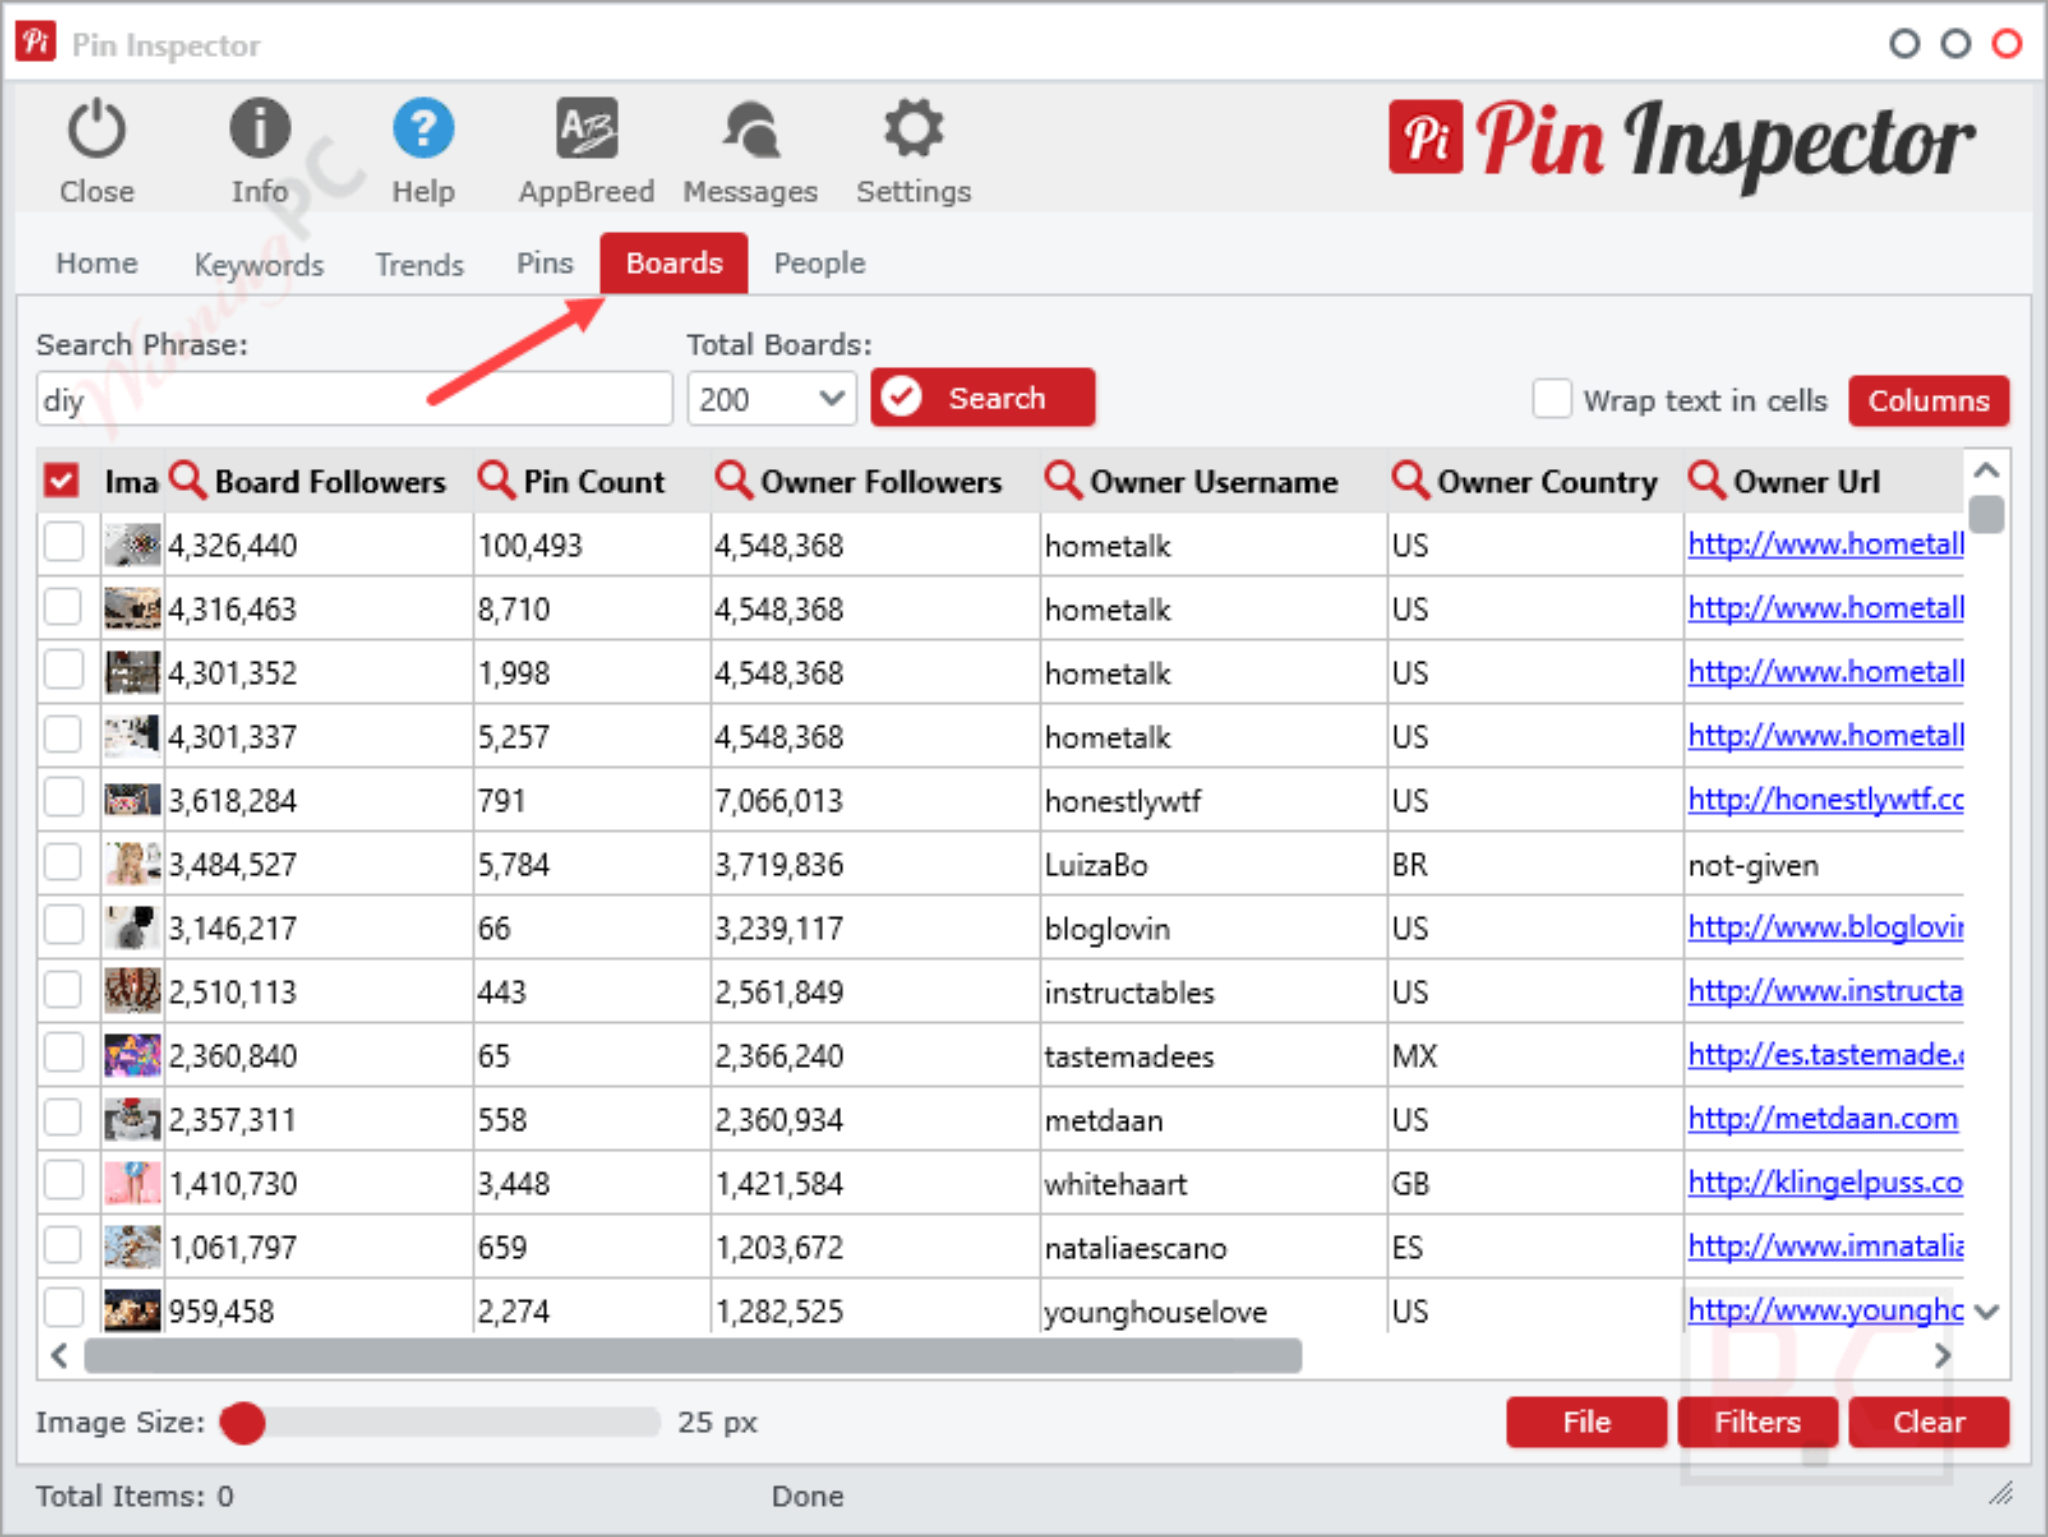Select the Boards tab

tap(674, 263)
